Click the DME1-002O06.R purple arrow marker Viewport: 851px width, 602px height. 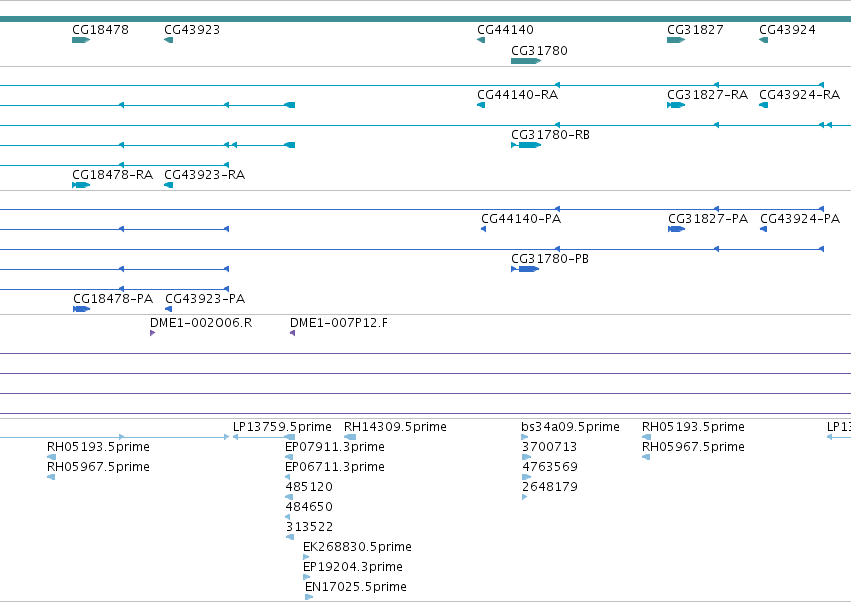[153, 333]
